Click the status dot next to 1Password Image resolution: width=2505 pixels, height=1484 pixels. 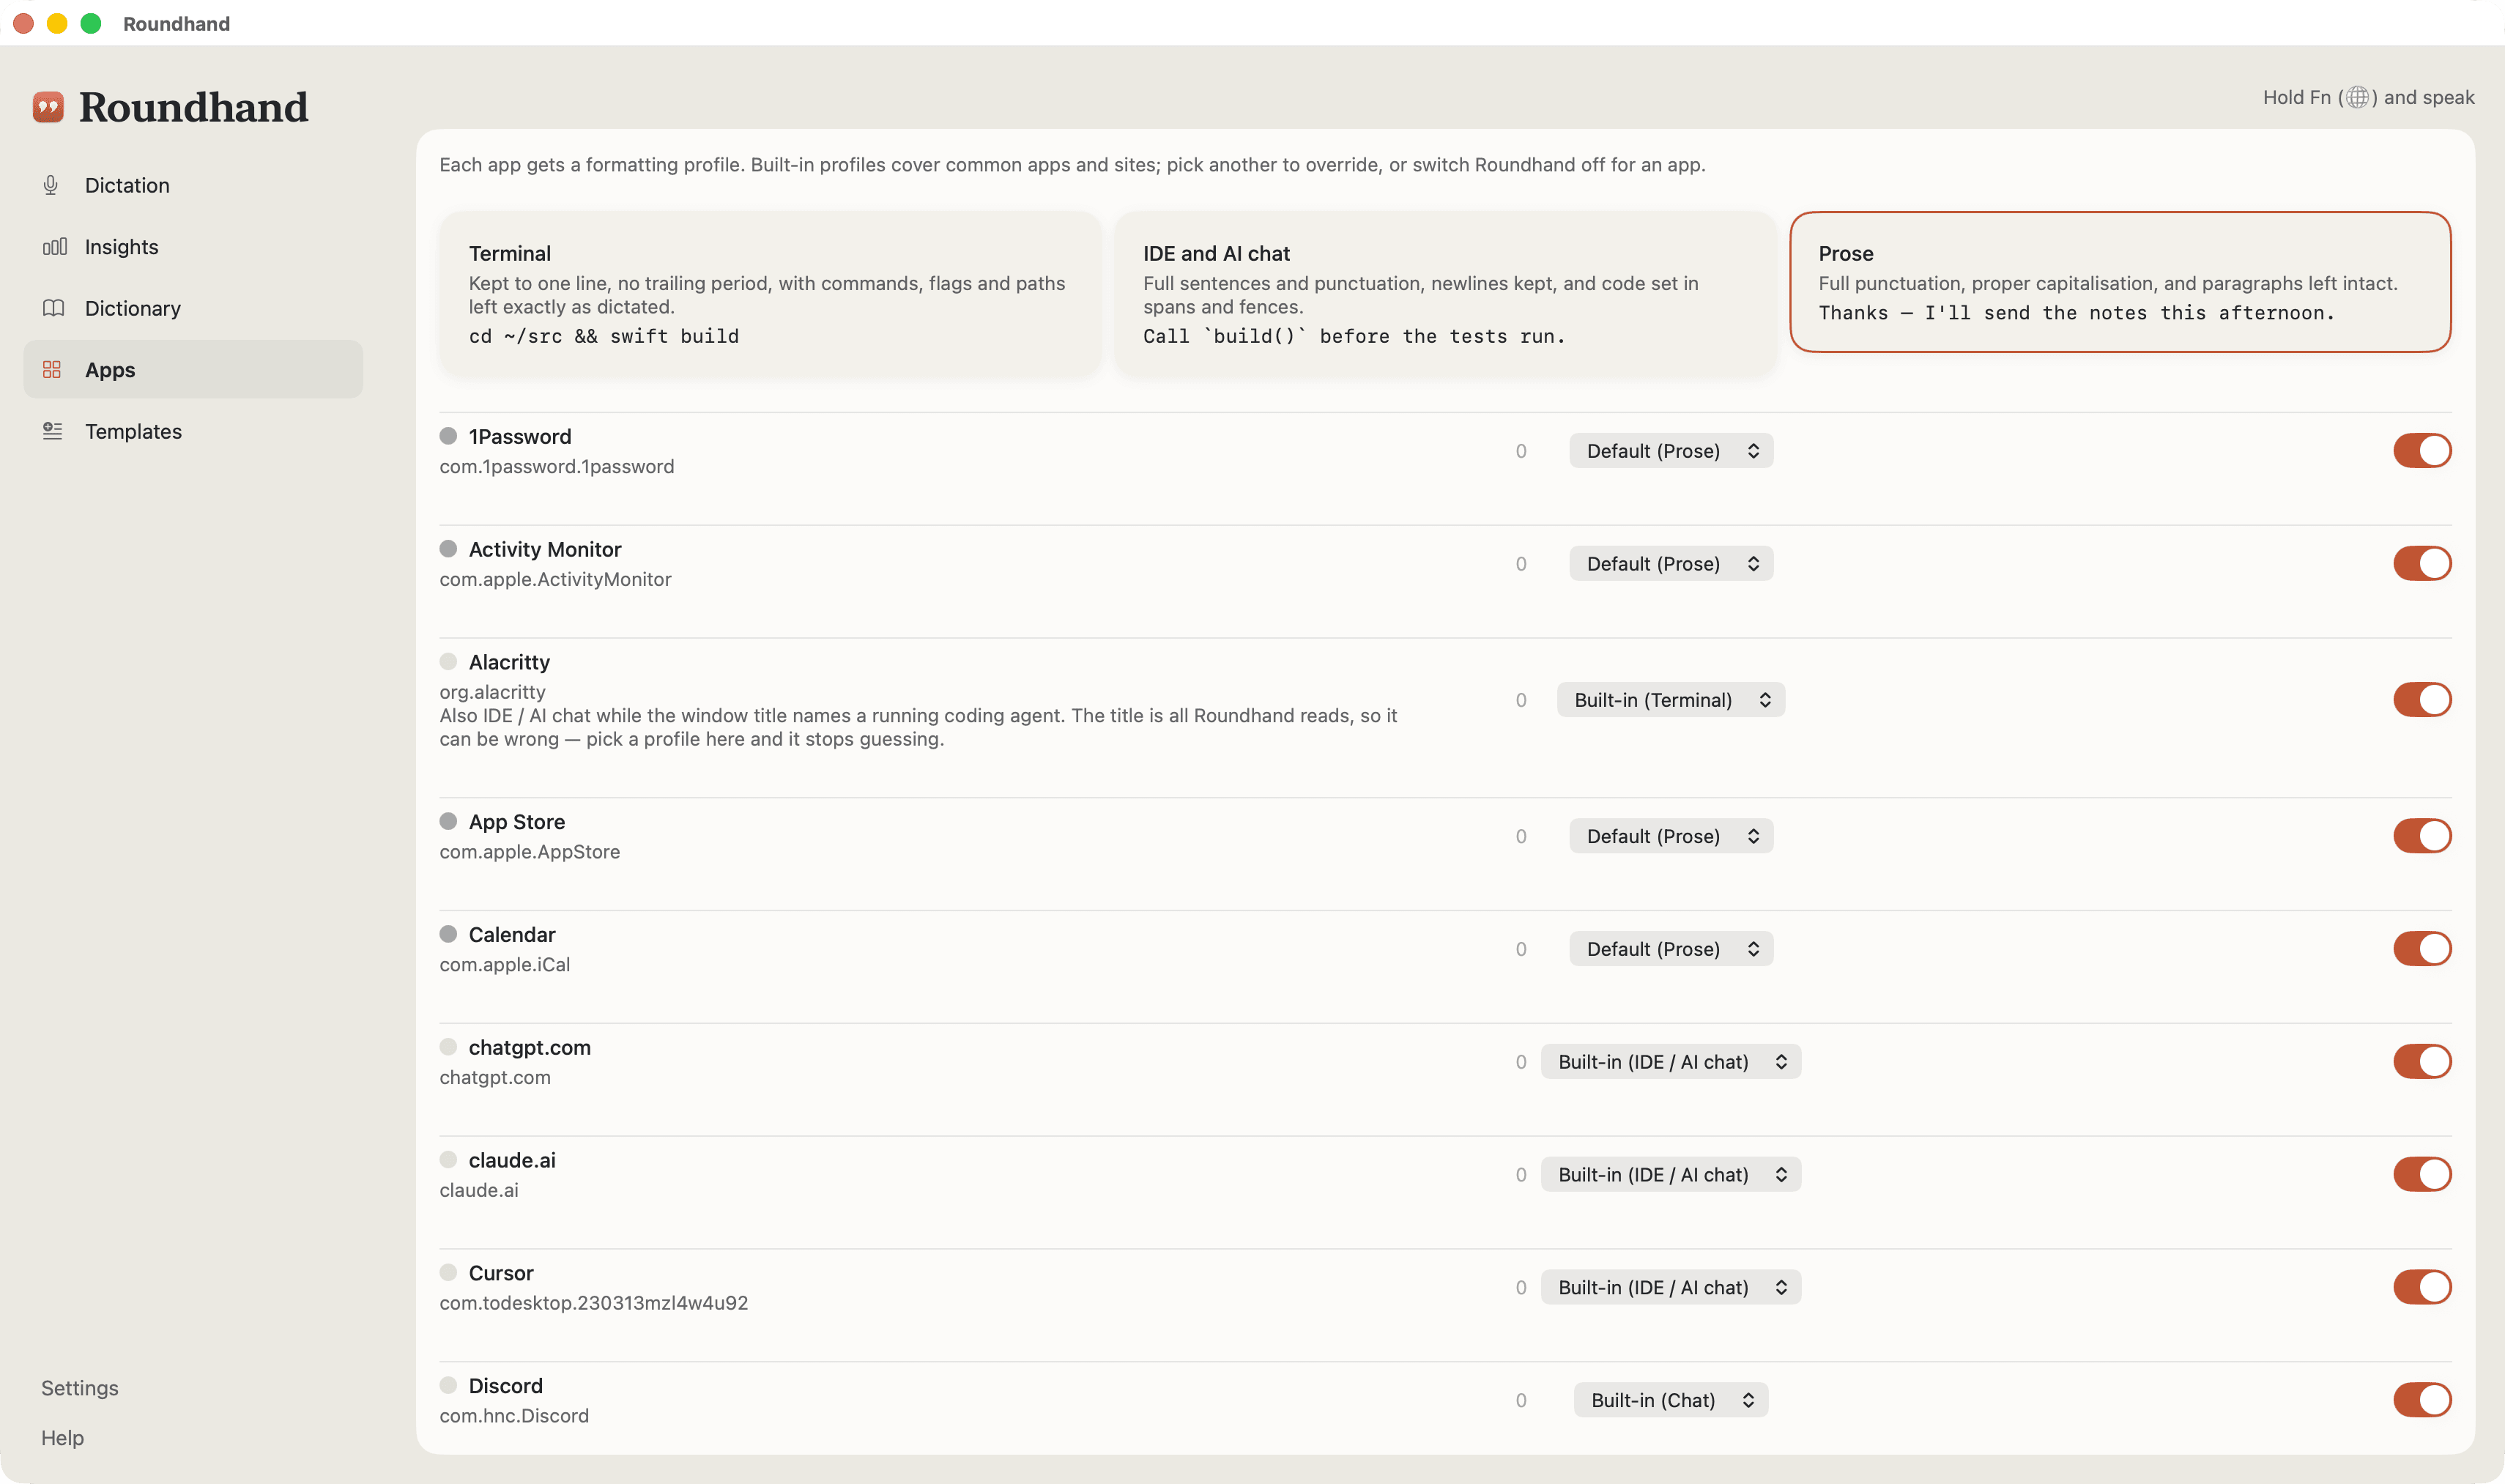tap(448, 436)
